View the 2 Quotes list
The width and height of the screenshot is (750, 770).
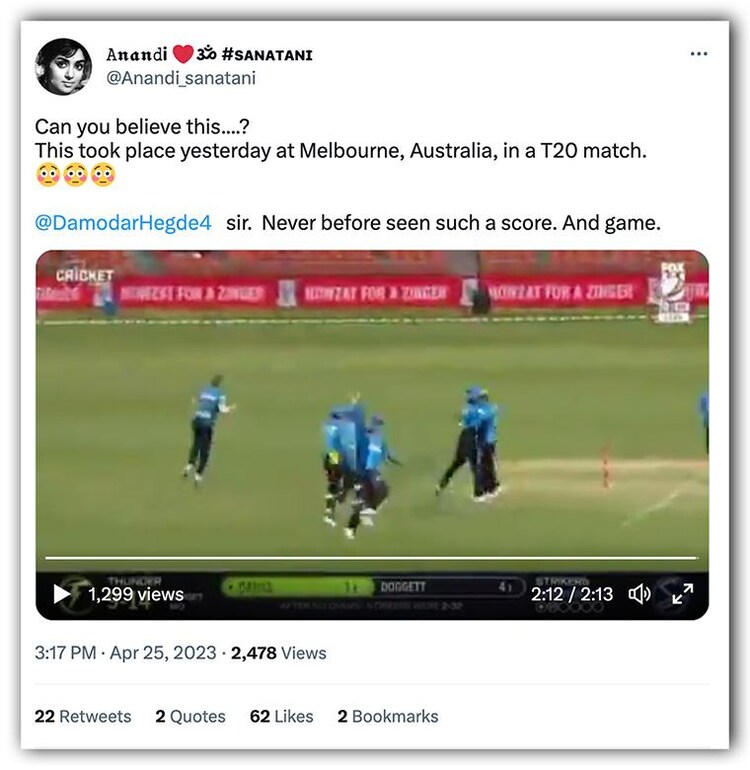point(190,716)
